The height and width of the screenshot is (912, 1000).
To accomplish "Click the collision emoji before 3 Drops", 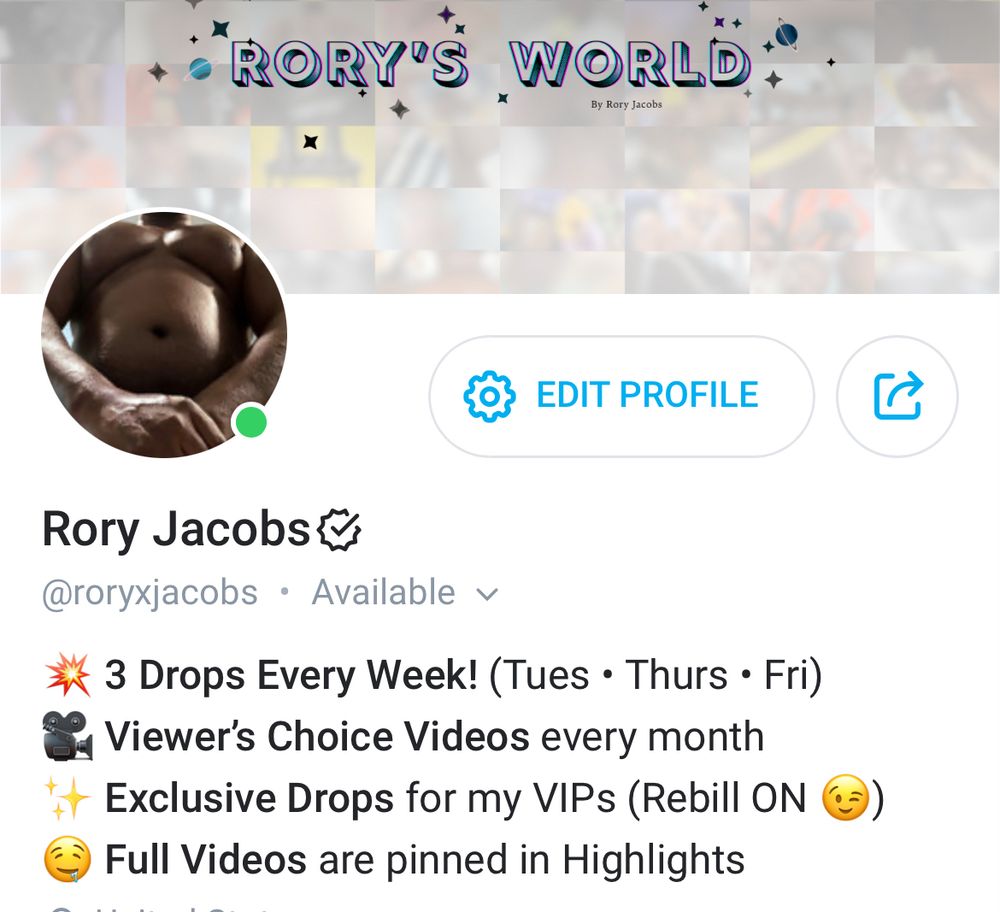I will 68,675.
